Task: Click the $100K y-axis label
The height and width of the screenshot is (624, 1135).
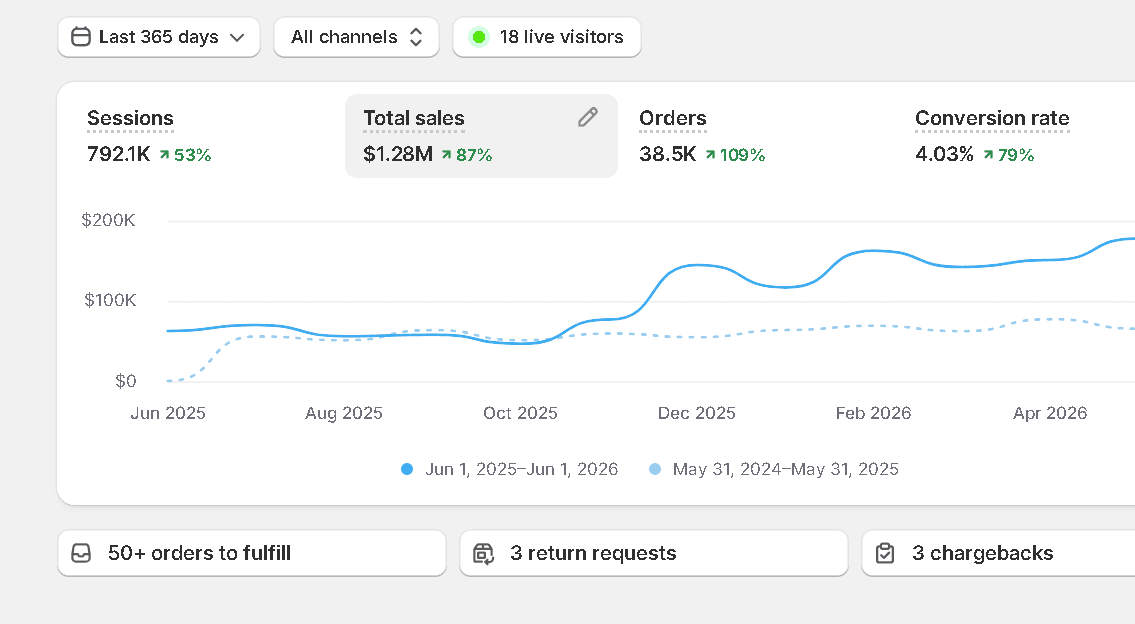Action: point(110,300)
